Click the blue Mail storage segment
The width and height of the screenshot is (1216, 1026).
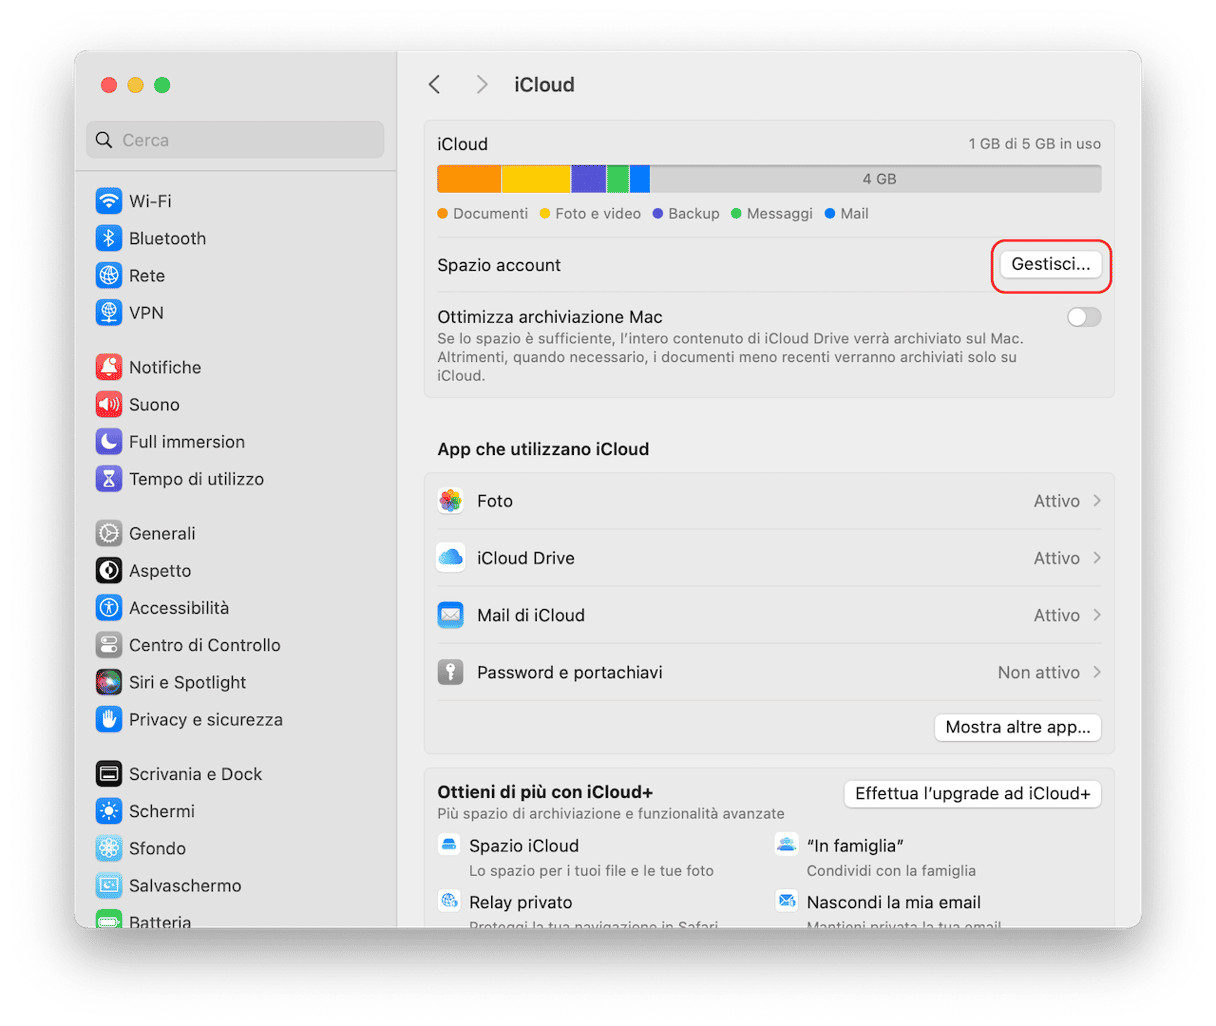pos(640,179)
